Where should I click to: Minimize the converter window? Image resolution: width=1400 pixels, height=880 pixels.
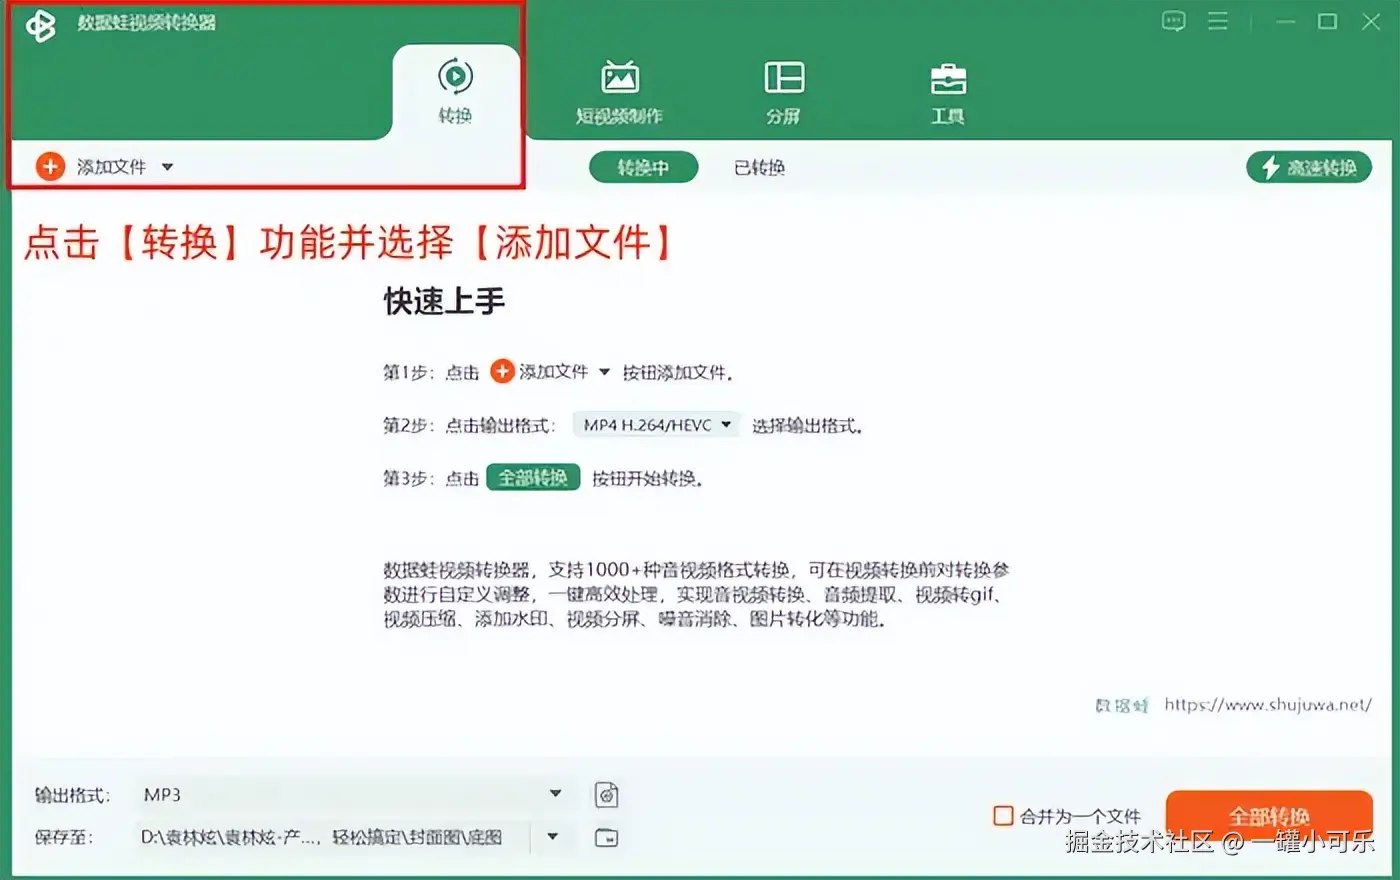click(1285, 21)
